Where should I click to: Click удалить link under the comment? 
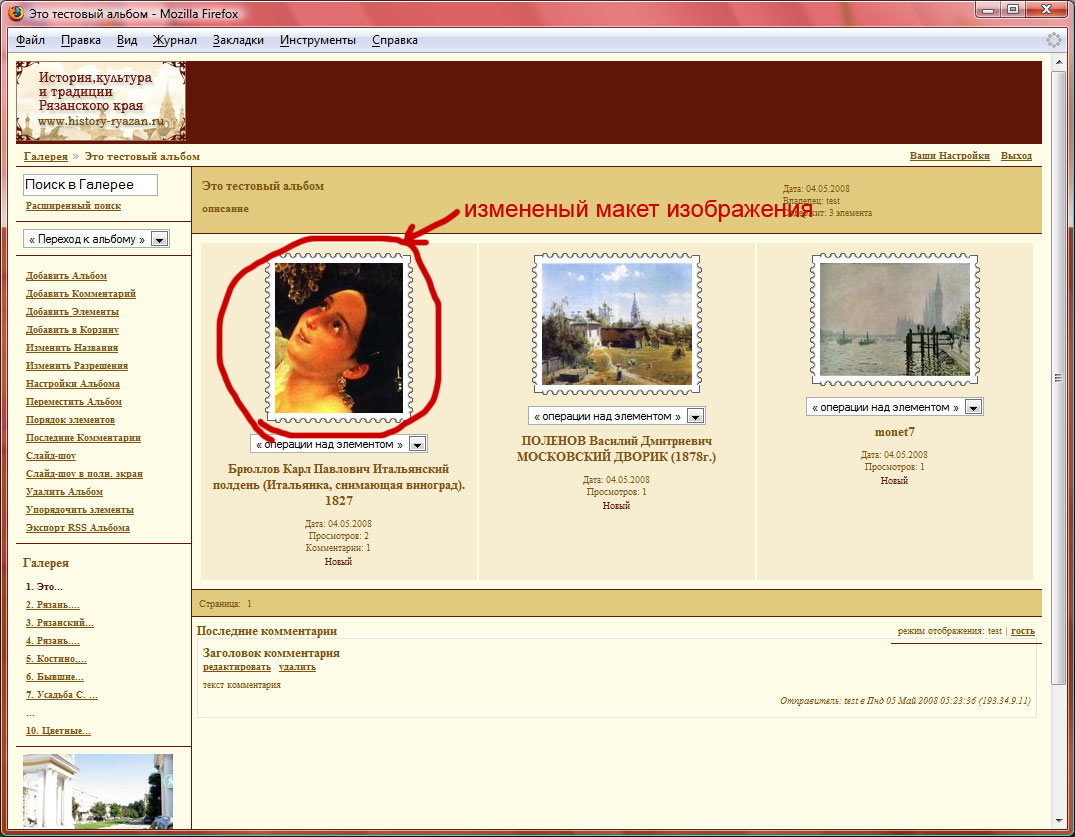(298, 667)
